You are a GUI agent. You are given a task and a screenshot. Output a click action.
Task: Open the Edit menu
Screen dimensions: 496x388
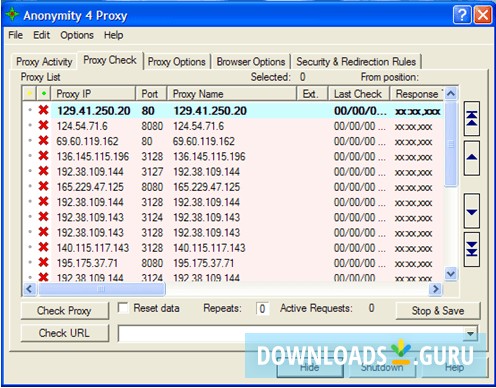point(41,35)
